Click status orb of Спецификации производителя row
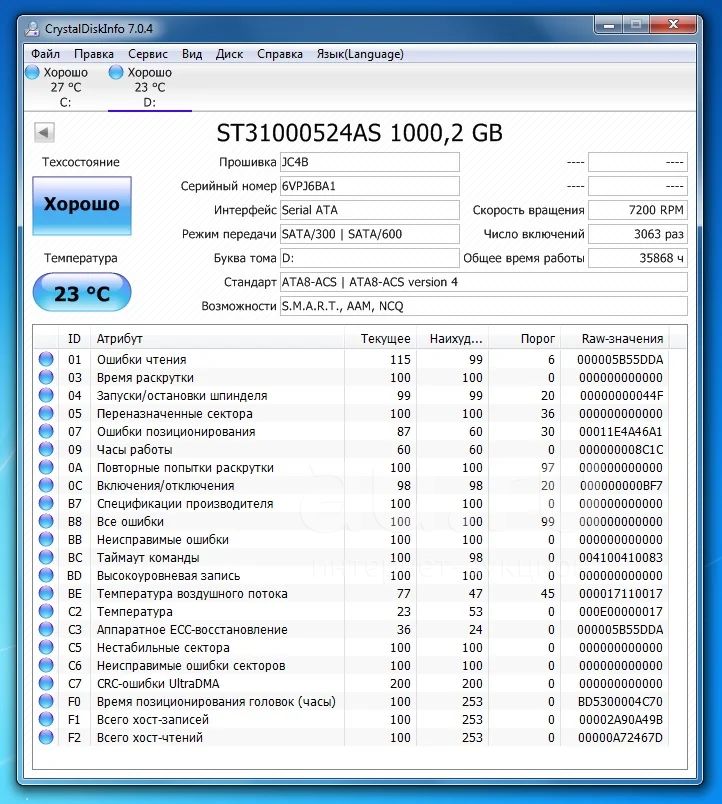 tap(46, 502)
